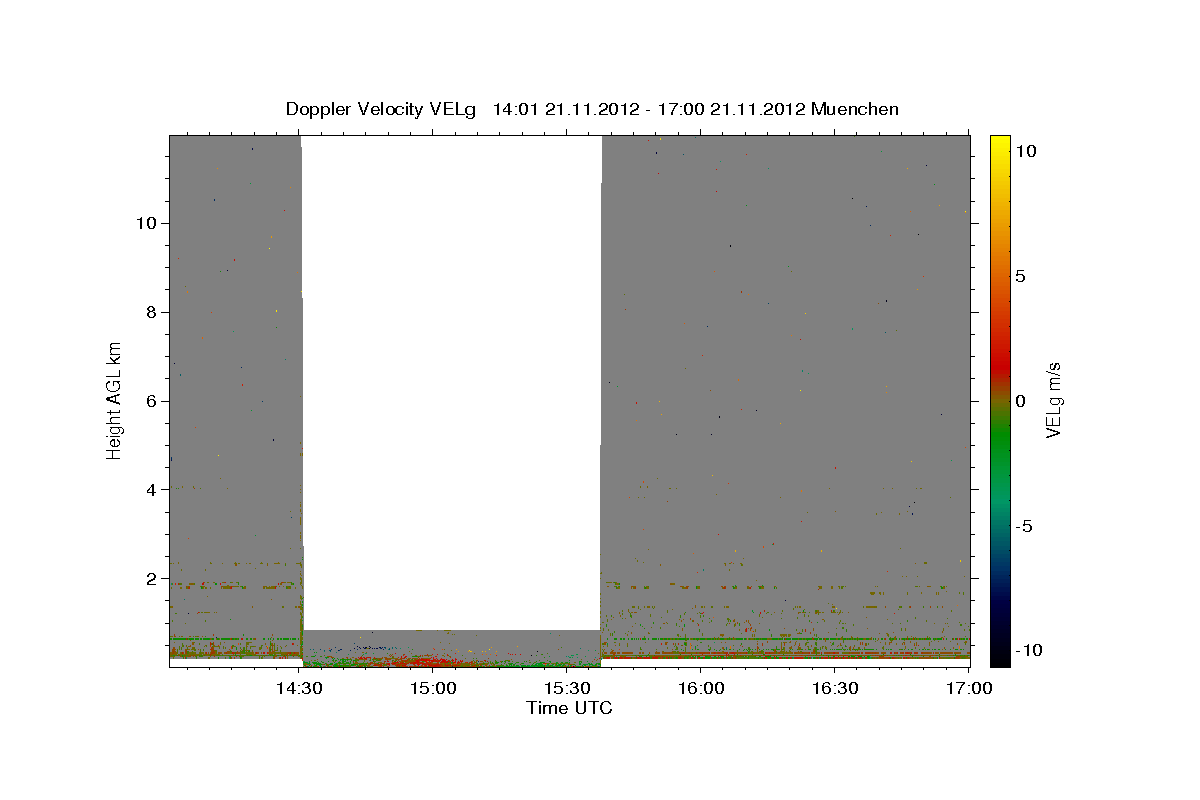Image resolution: width=1200 pixels, height=800 pixels.
Task: Click the '17:00' time axis label
Action: pos(969,688)
